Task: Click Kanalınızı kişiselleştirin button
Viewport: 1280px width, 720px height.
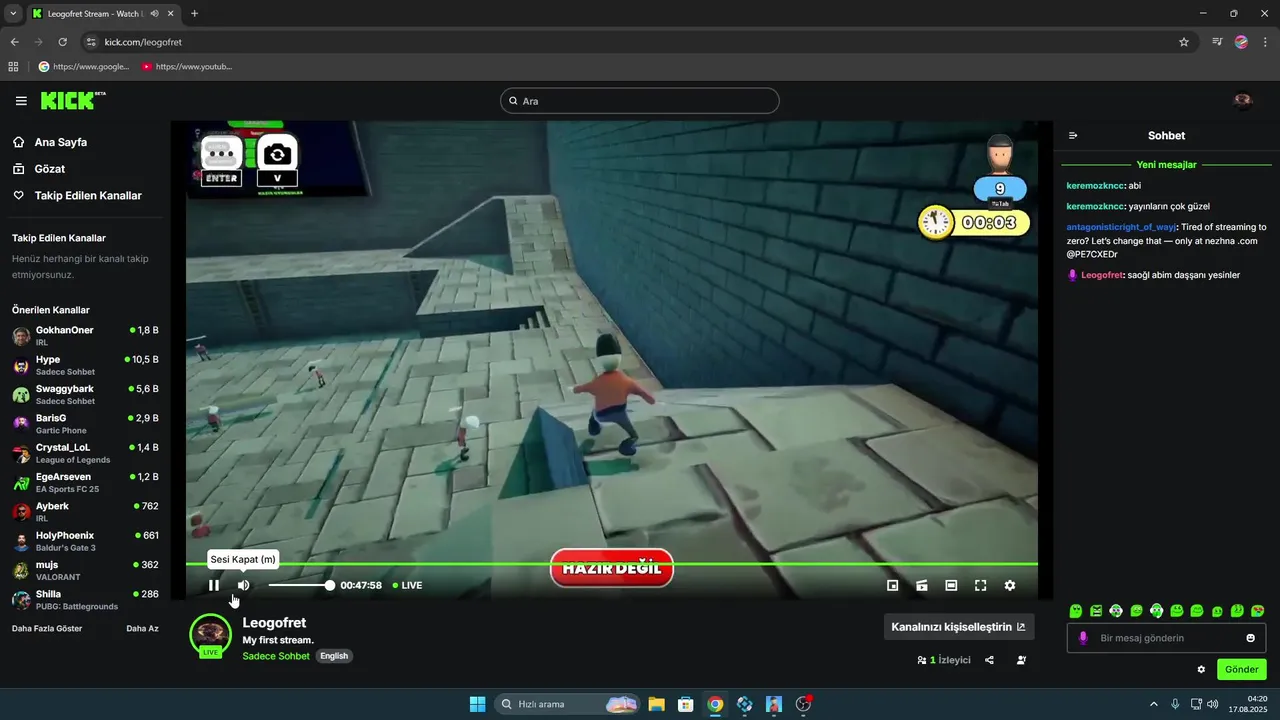Action: (958, 627)
